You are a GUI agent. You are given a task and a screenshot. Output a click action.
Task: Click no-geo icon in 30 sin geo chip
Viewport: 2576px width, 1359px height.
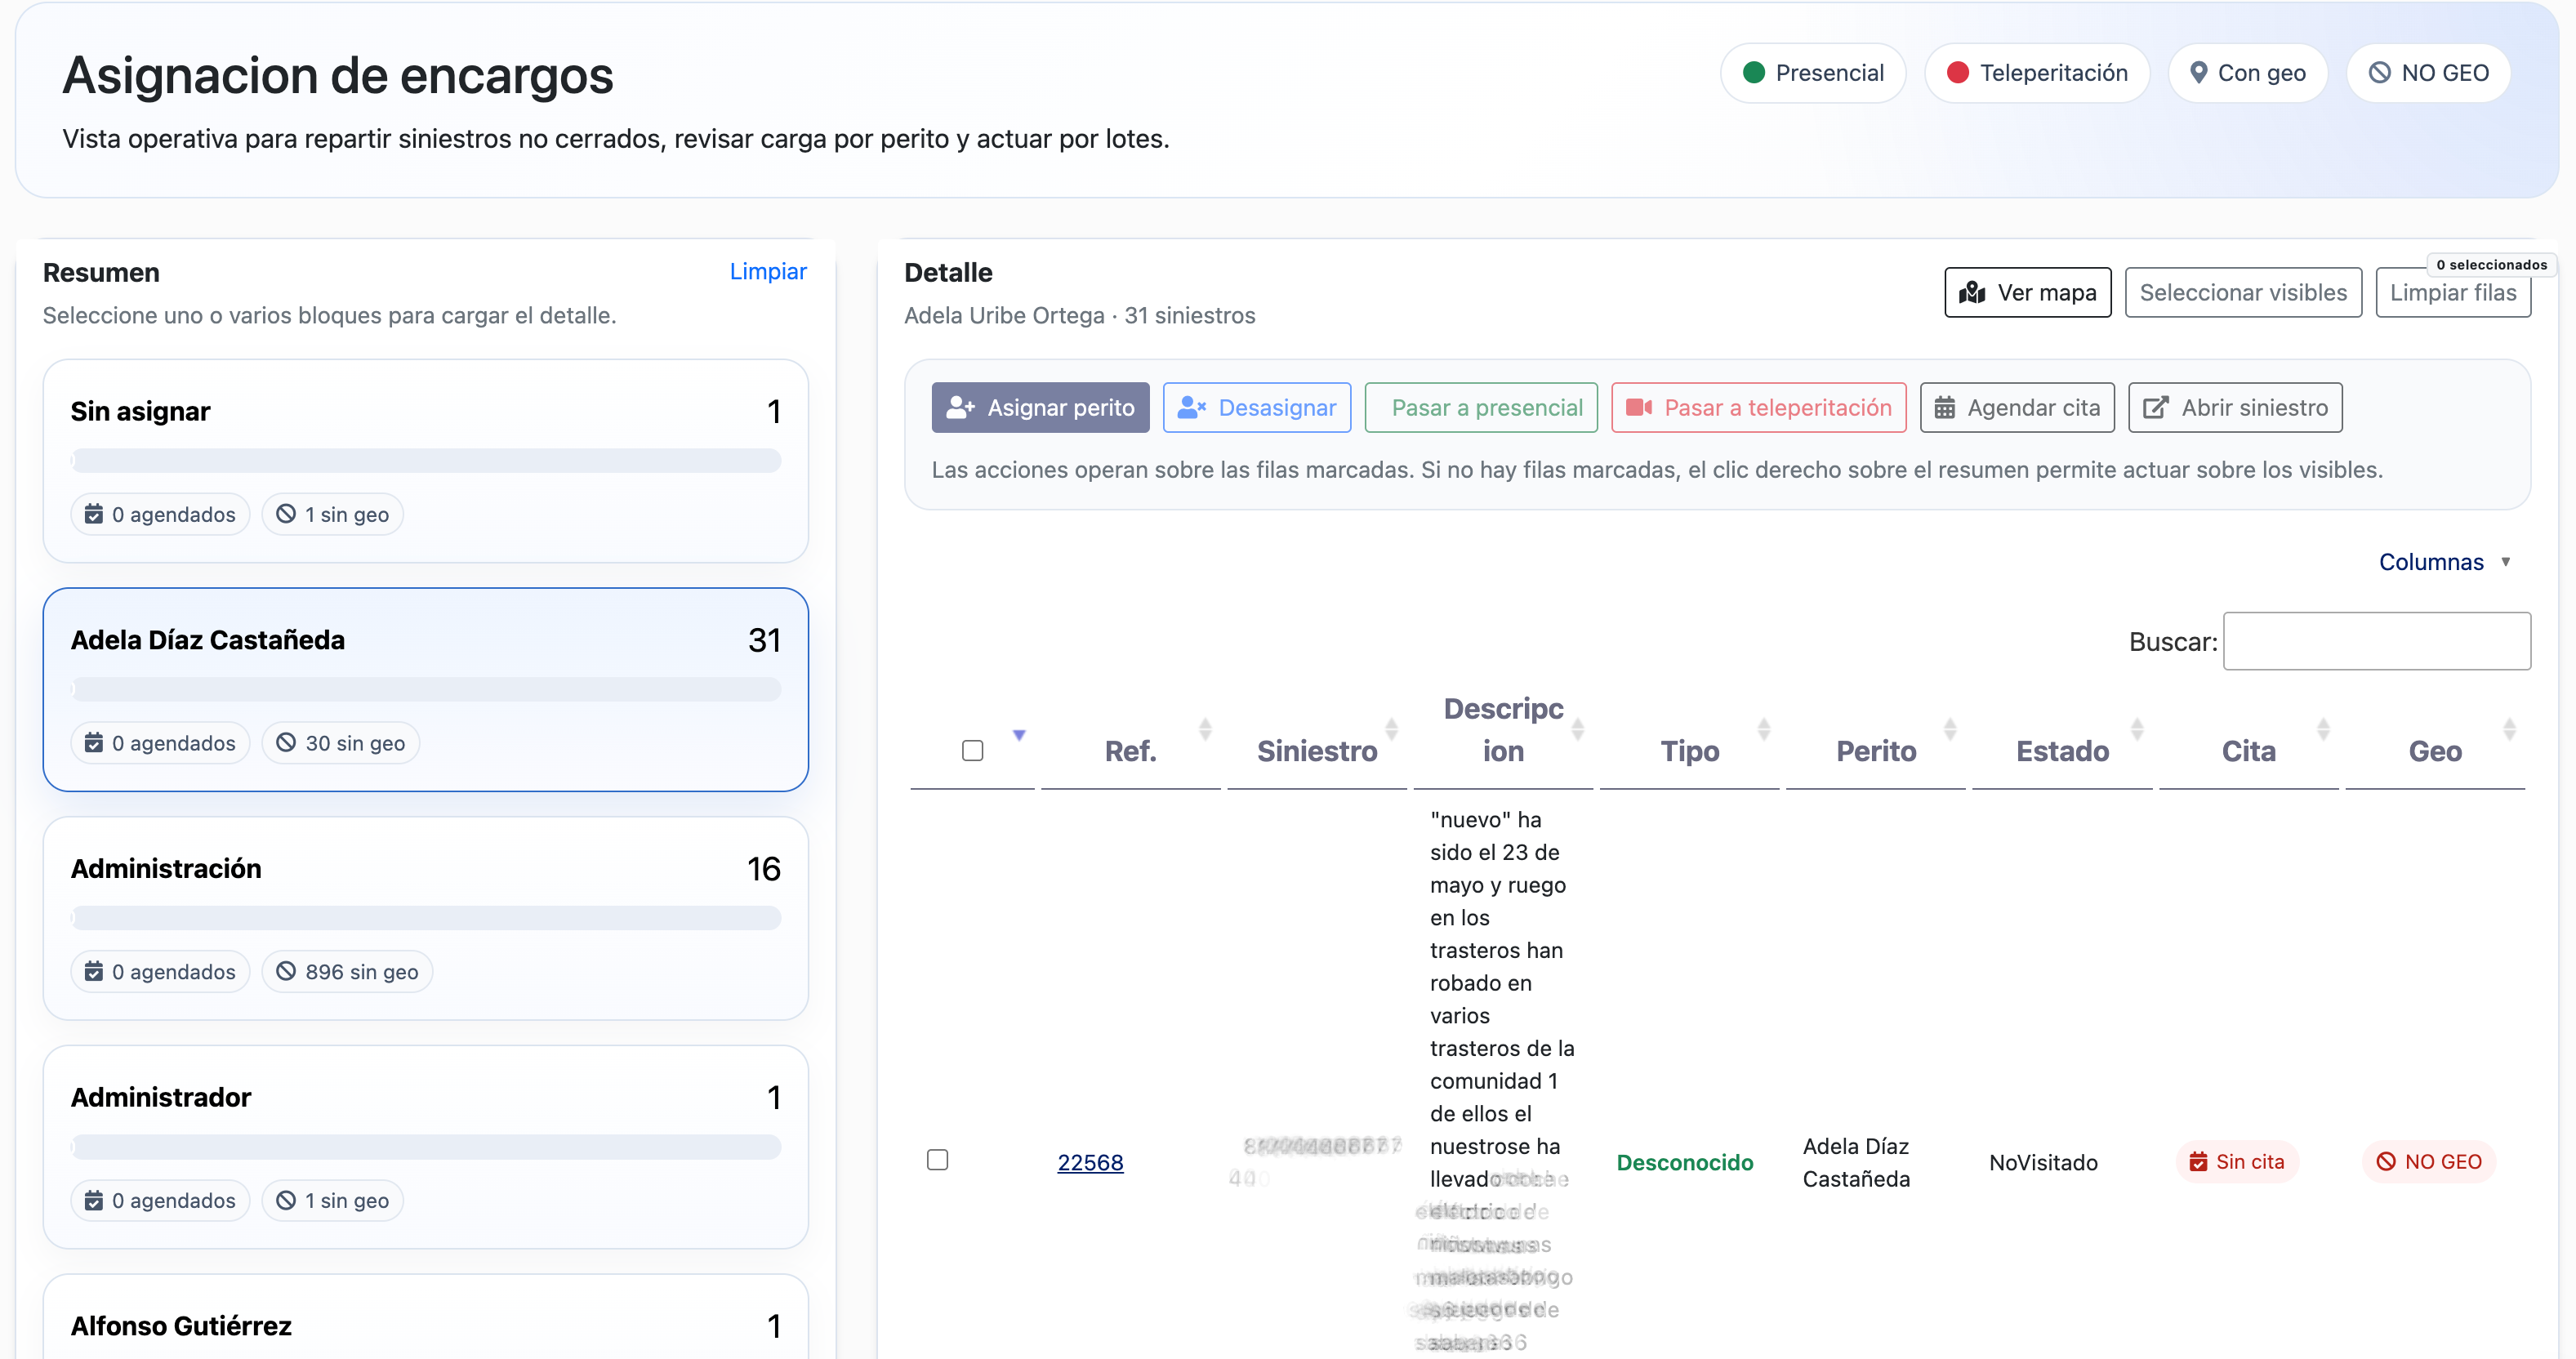click(286, 743)
